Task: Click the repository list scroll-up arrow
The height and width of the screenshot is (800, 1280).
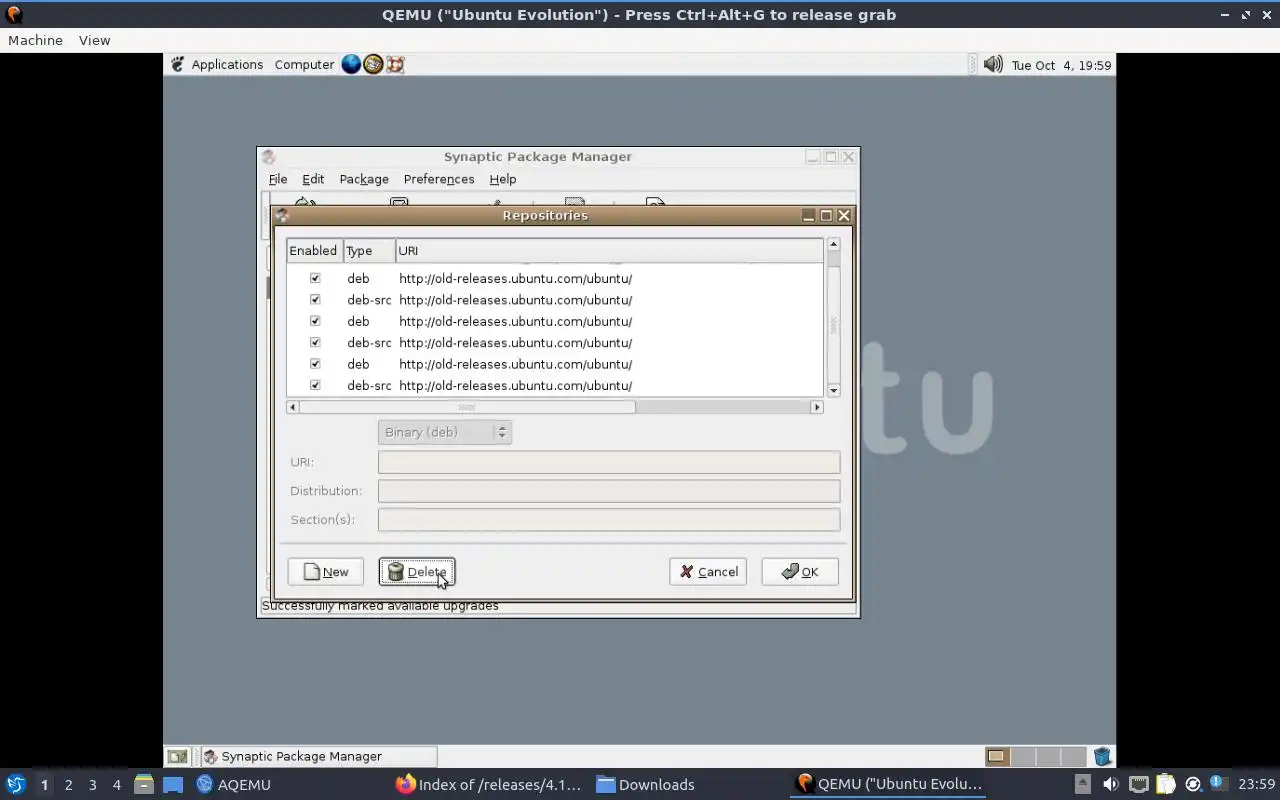Action: [833, 245]
